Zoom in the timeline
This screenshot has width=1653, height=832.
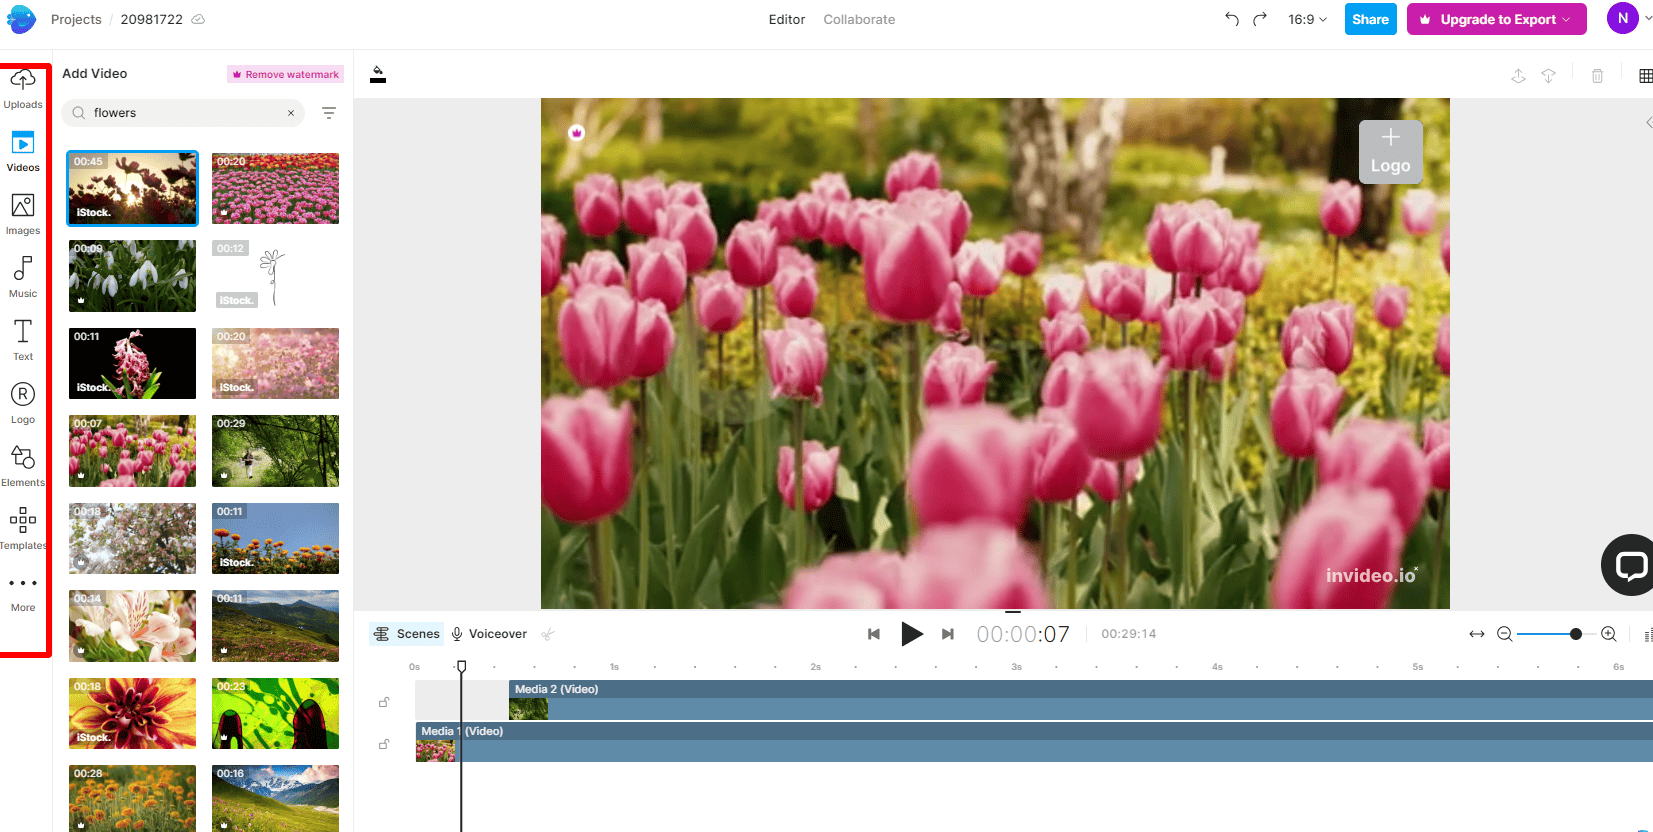pos(1609,634)
